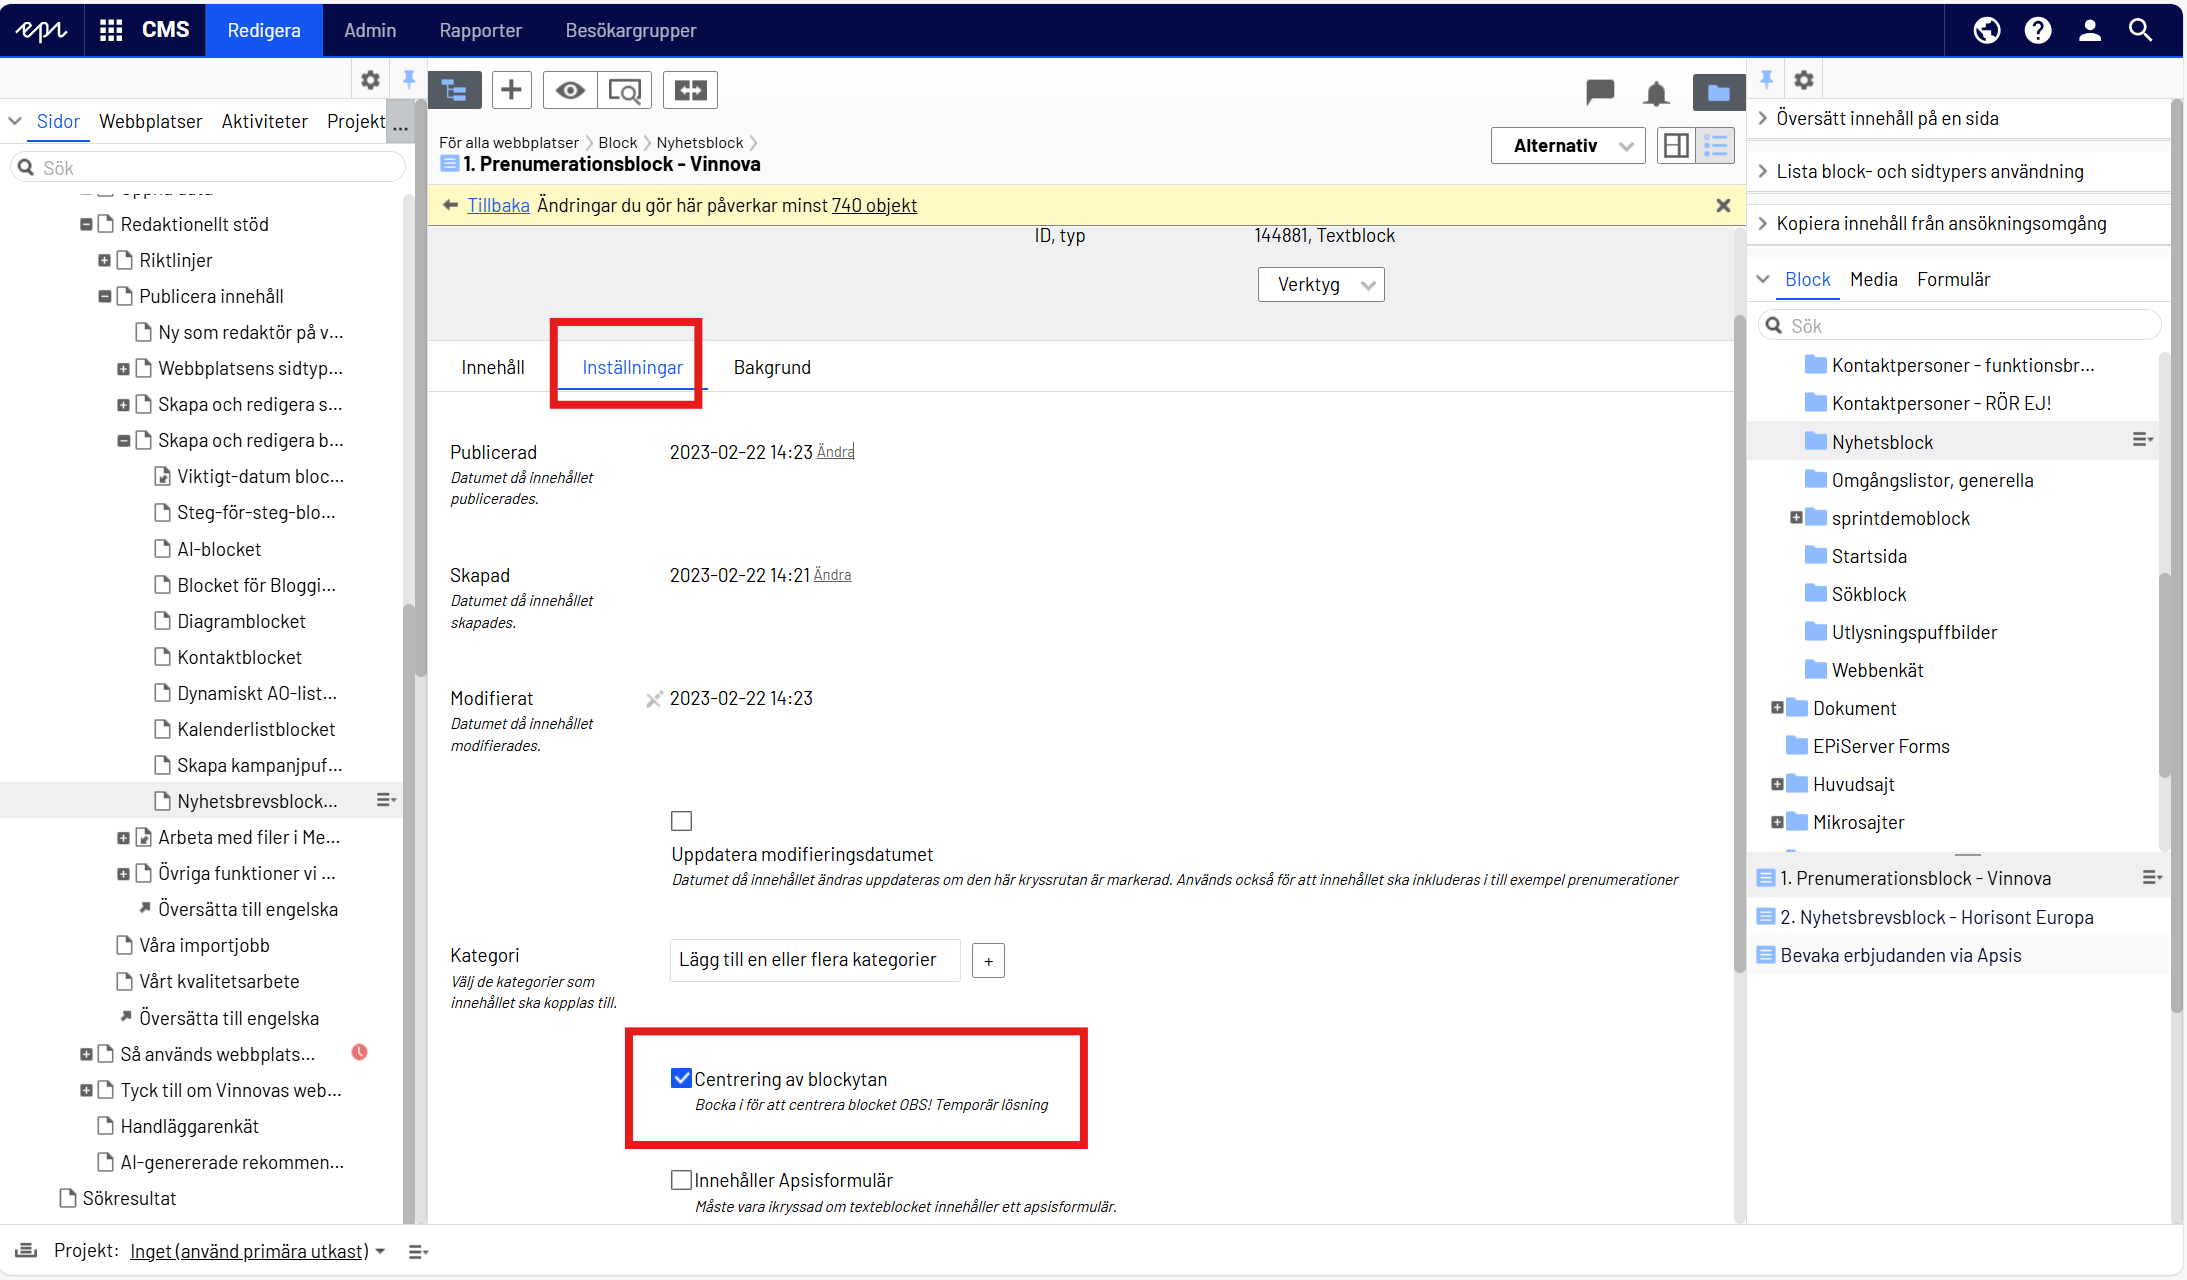The image size is (2187, 1280).
Task: Click the compare versions icon
Action: pos(690,90)
